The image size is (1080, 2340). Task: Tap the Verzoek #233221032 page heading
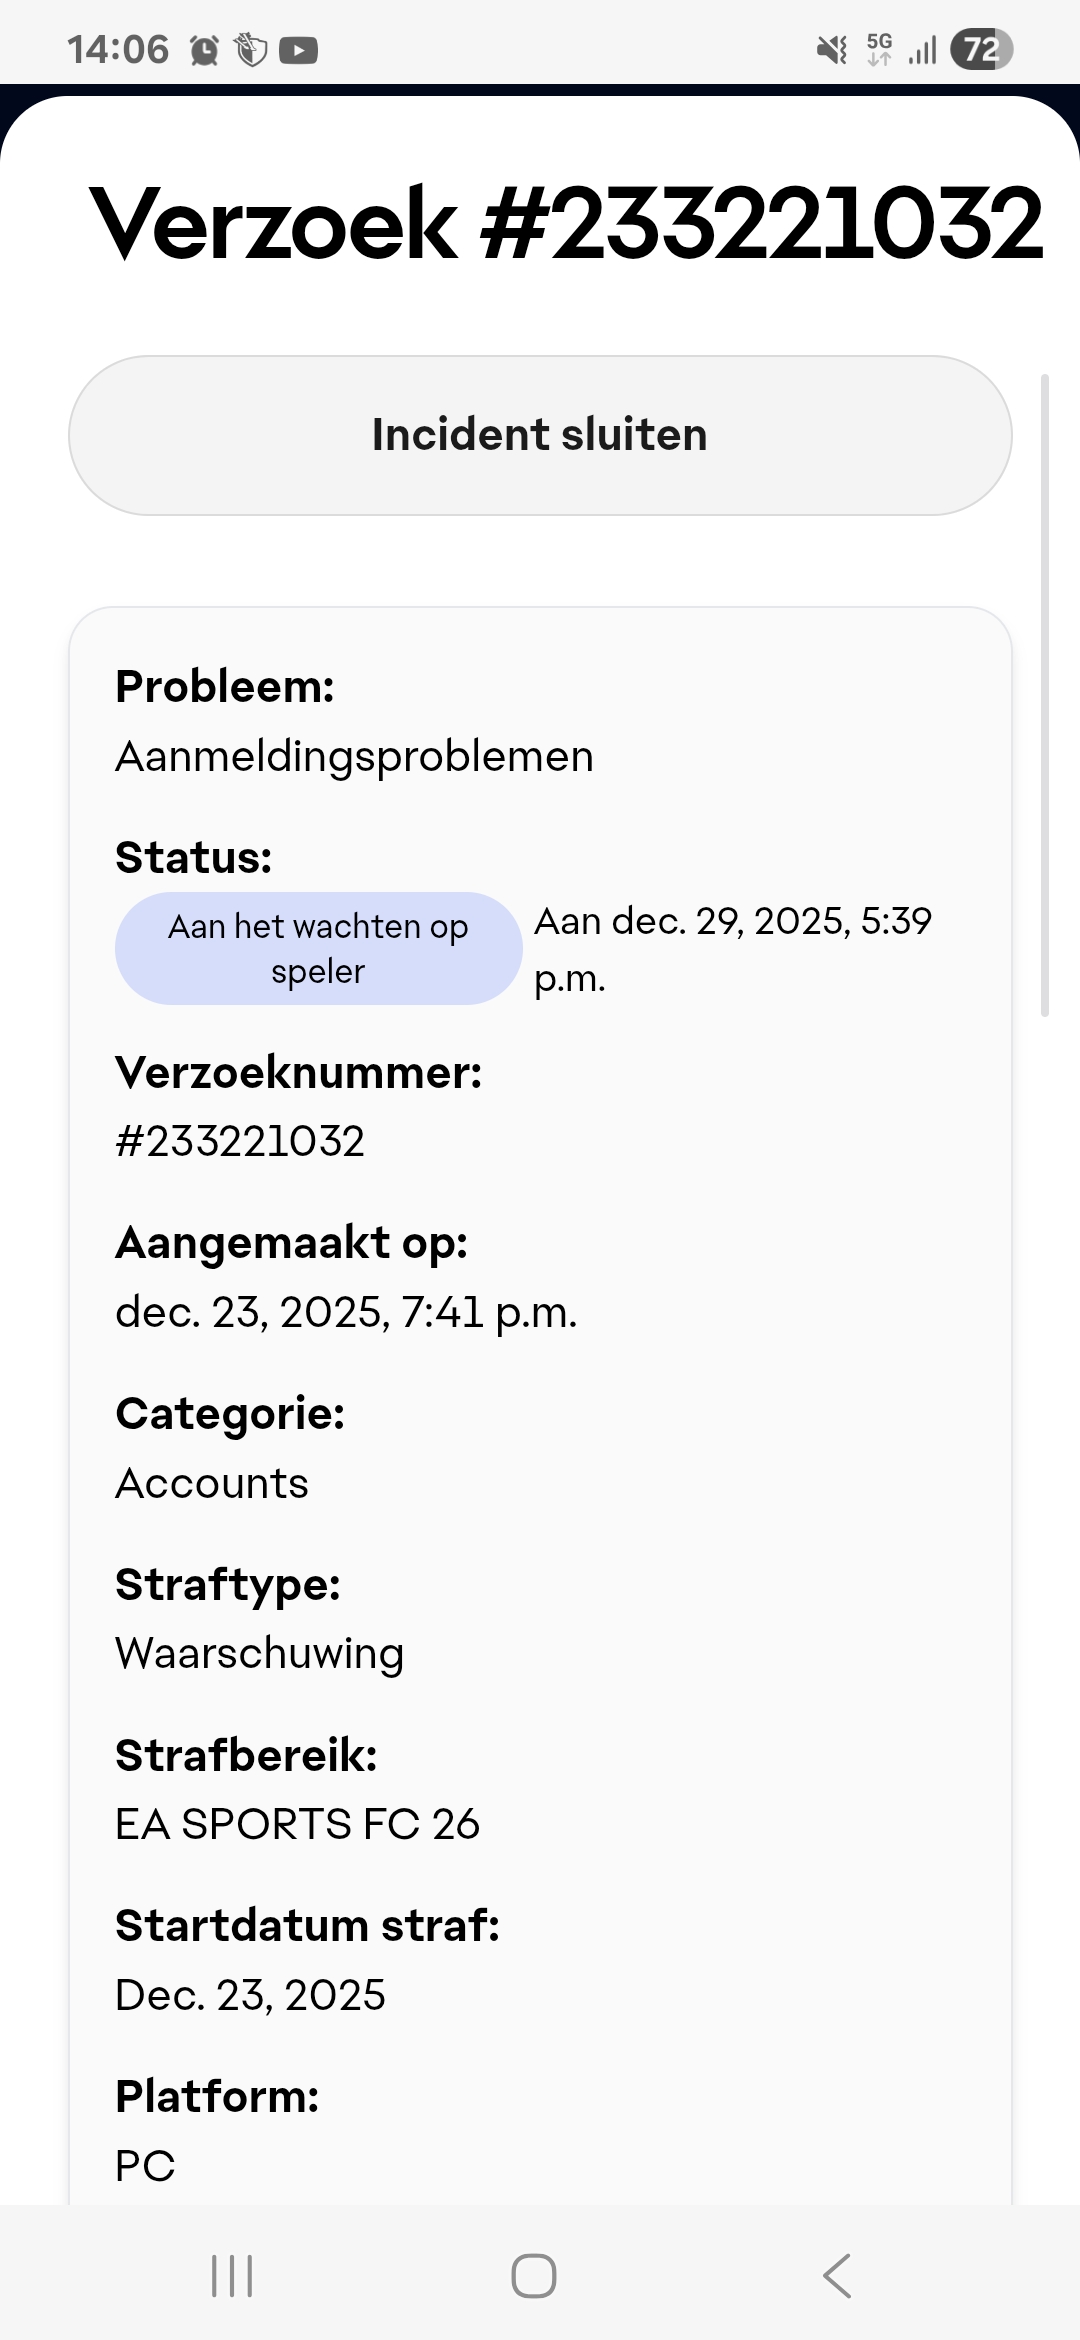click(566, 223)
